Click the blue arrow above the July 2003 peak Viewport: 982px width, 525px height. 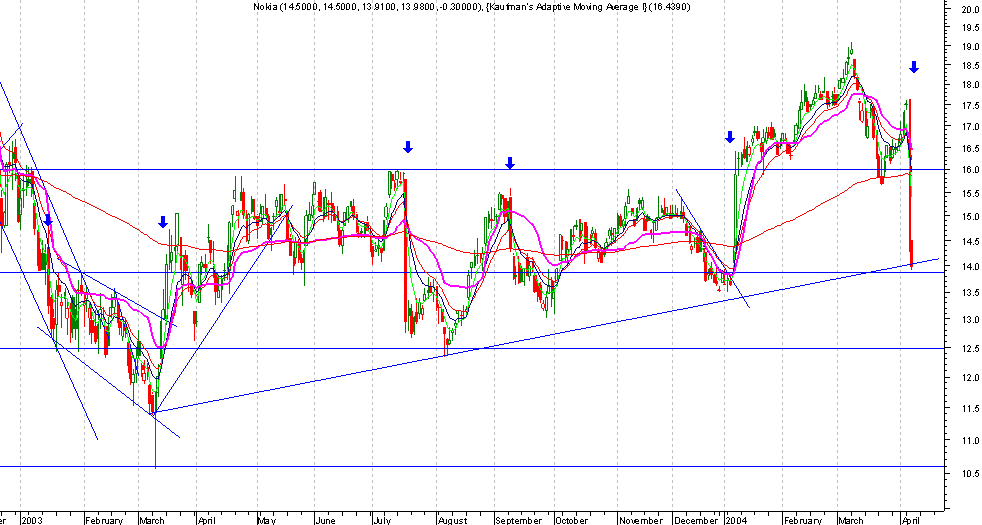click(x=408, y=147)
